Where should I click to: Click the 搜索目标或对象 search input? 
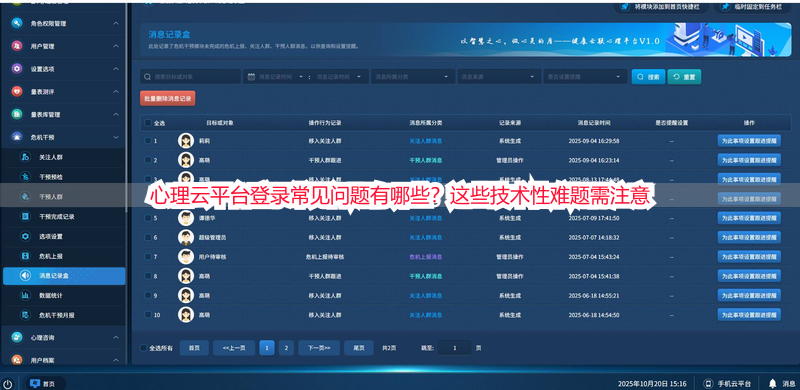point(190,77)
